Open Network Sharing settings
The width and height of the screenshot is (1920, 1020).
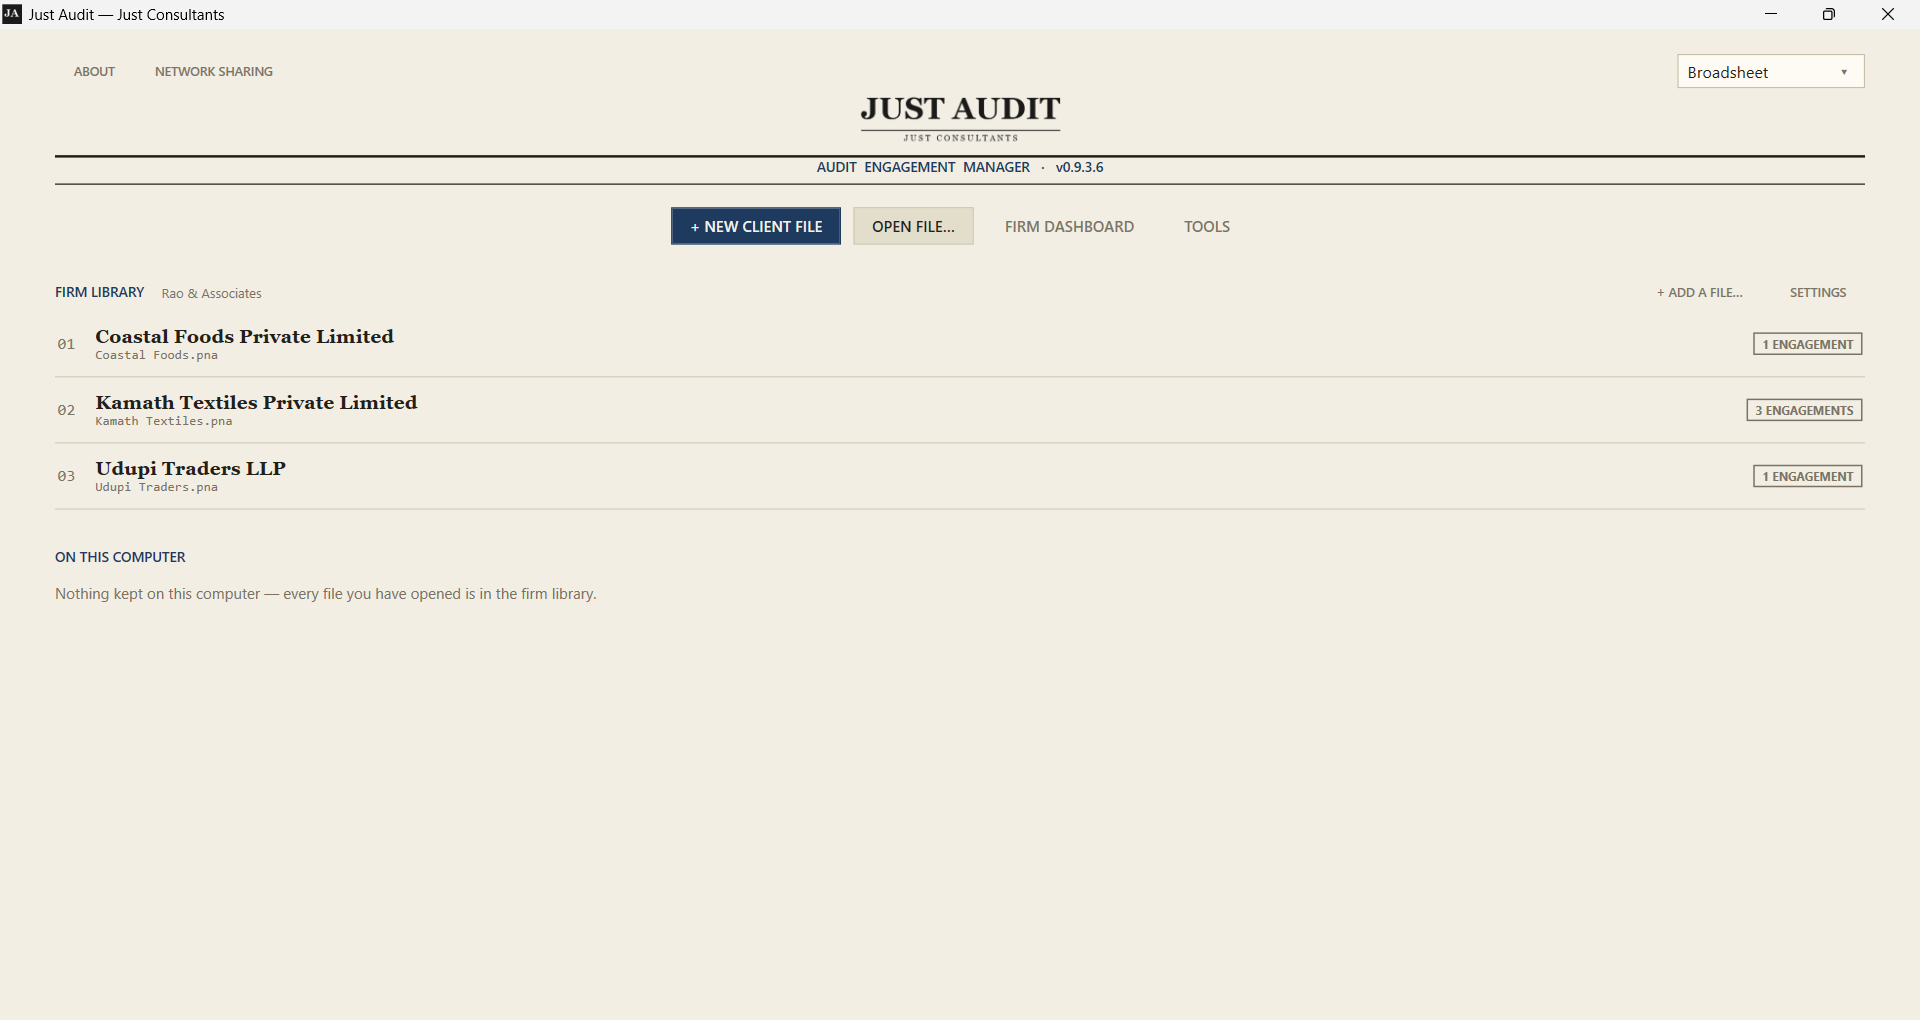point(214,72)
